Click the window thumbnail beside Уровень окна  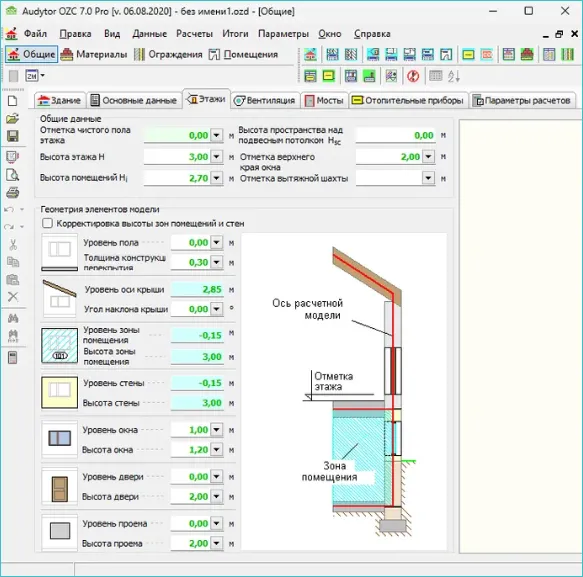(x=59, y=439)
